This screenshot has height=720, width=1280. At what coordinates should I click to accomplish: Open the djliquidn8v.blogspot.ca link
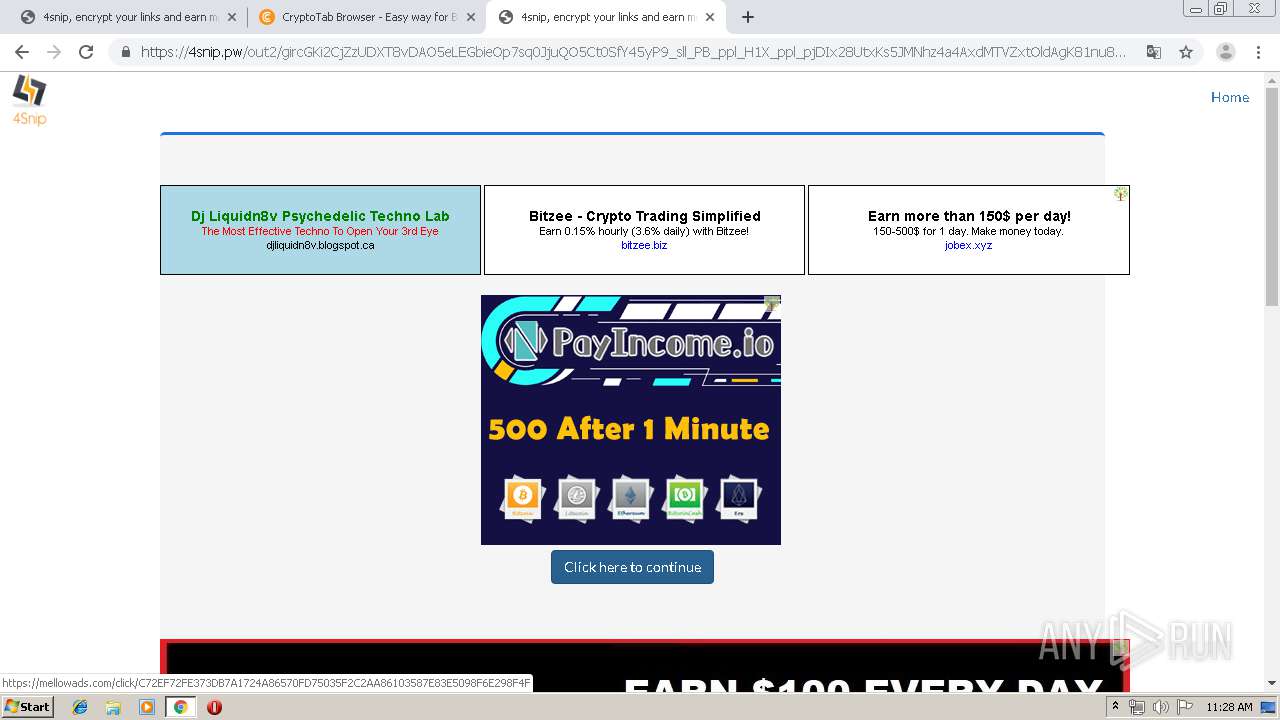click(x=320, y=245)
